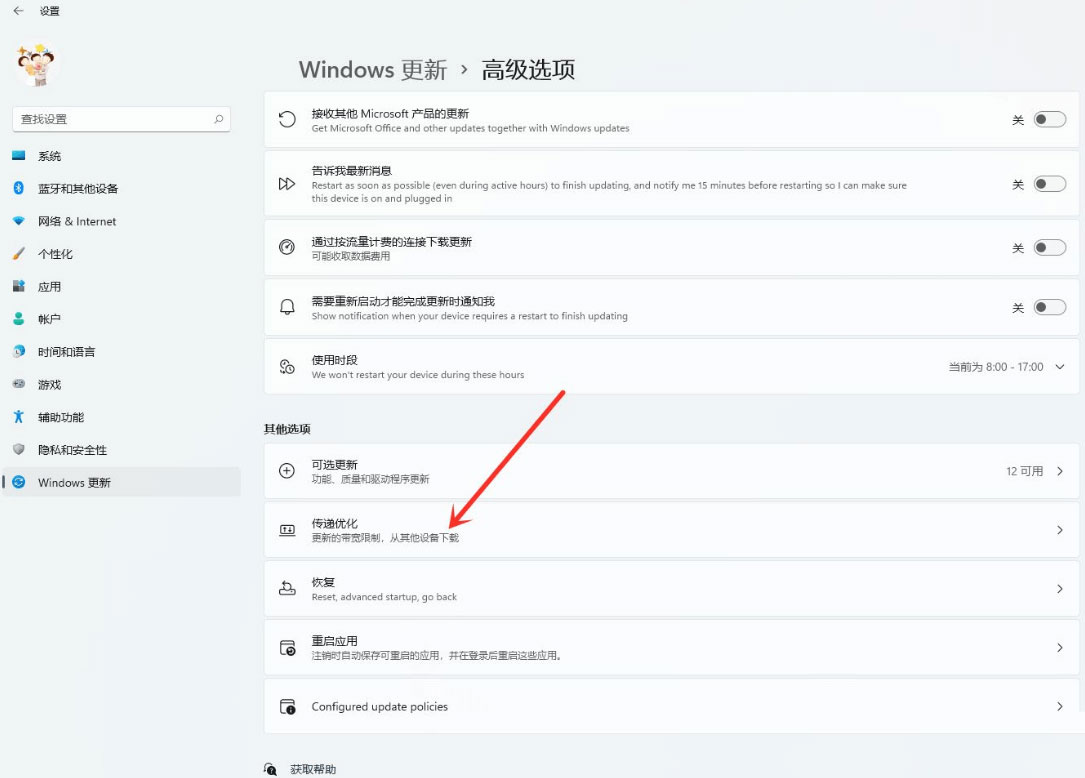This screenshot has height=778, width=1085.
Task: Toggle 接收其他 Microsoft 产品的更新 switch
Action: pyautogui.click(x=1049, y=120)
